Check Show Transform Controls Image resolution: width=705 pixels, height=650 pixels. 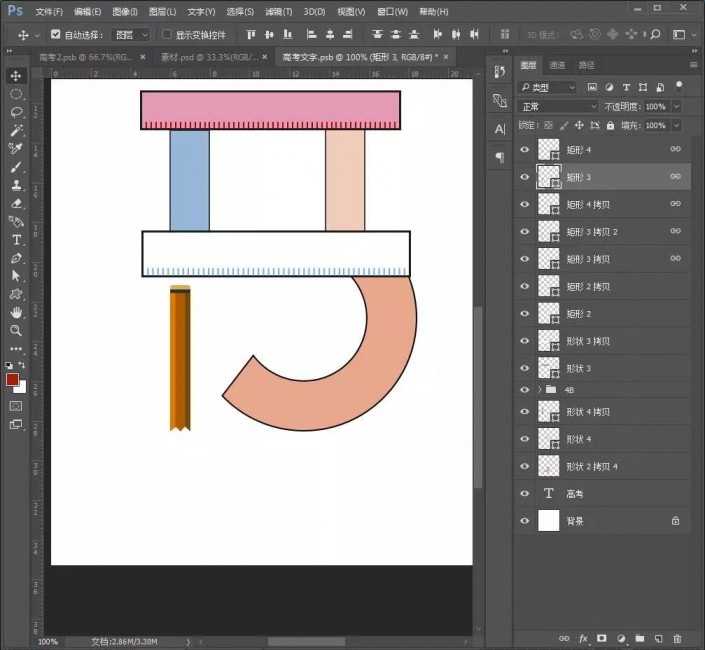[x=167, y=34]
